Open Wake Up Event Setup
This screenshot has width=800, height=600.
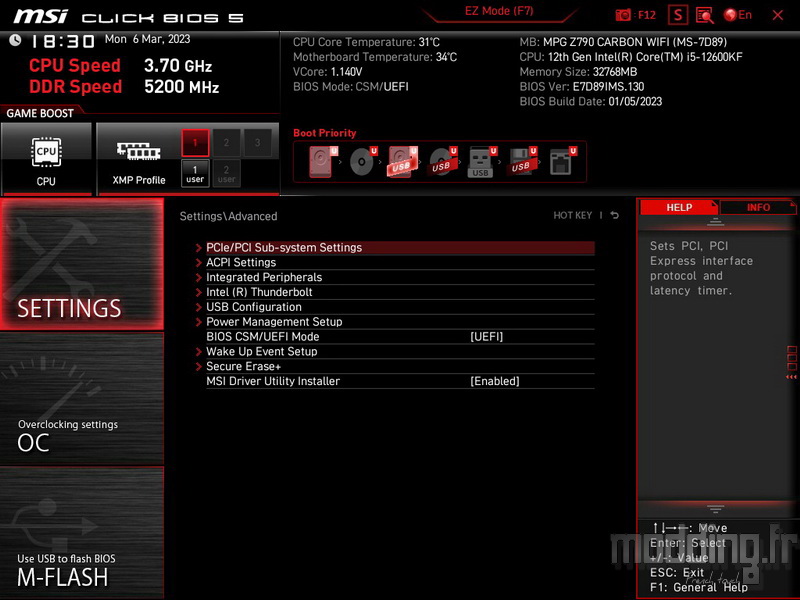coord(400,352)
